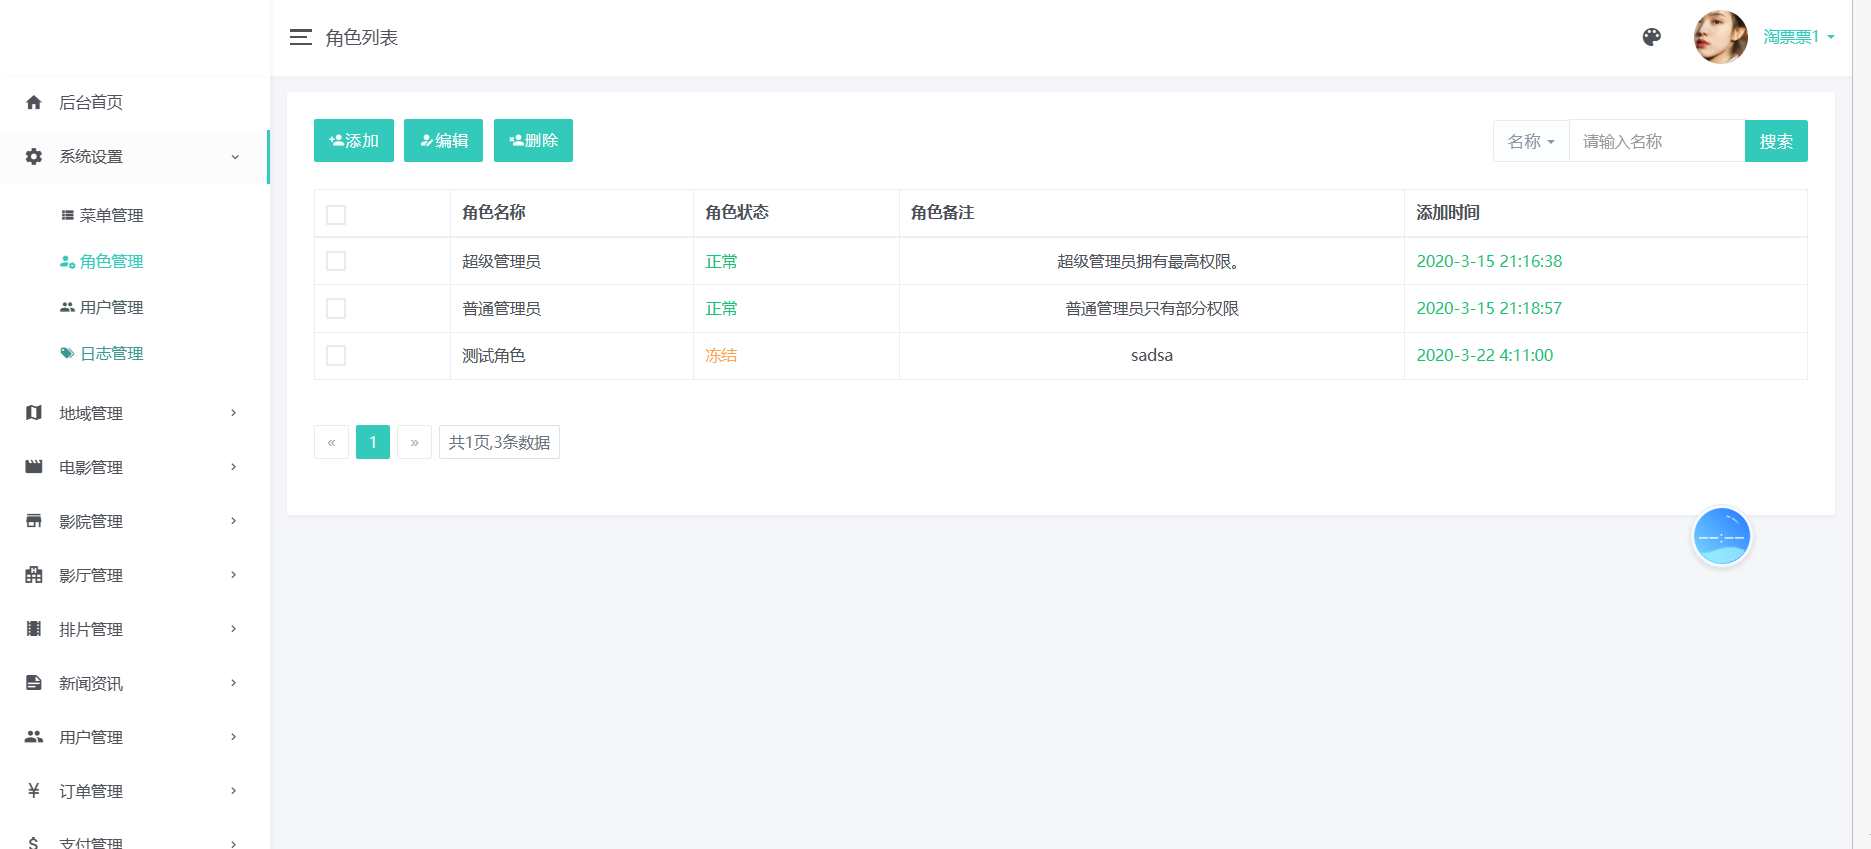Check the box for 超级管理员 row
Image resolution: width=1871 pixels, height=849 pixels.
pos(336,261)
